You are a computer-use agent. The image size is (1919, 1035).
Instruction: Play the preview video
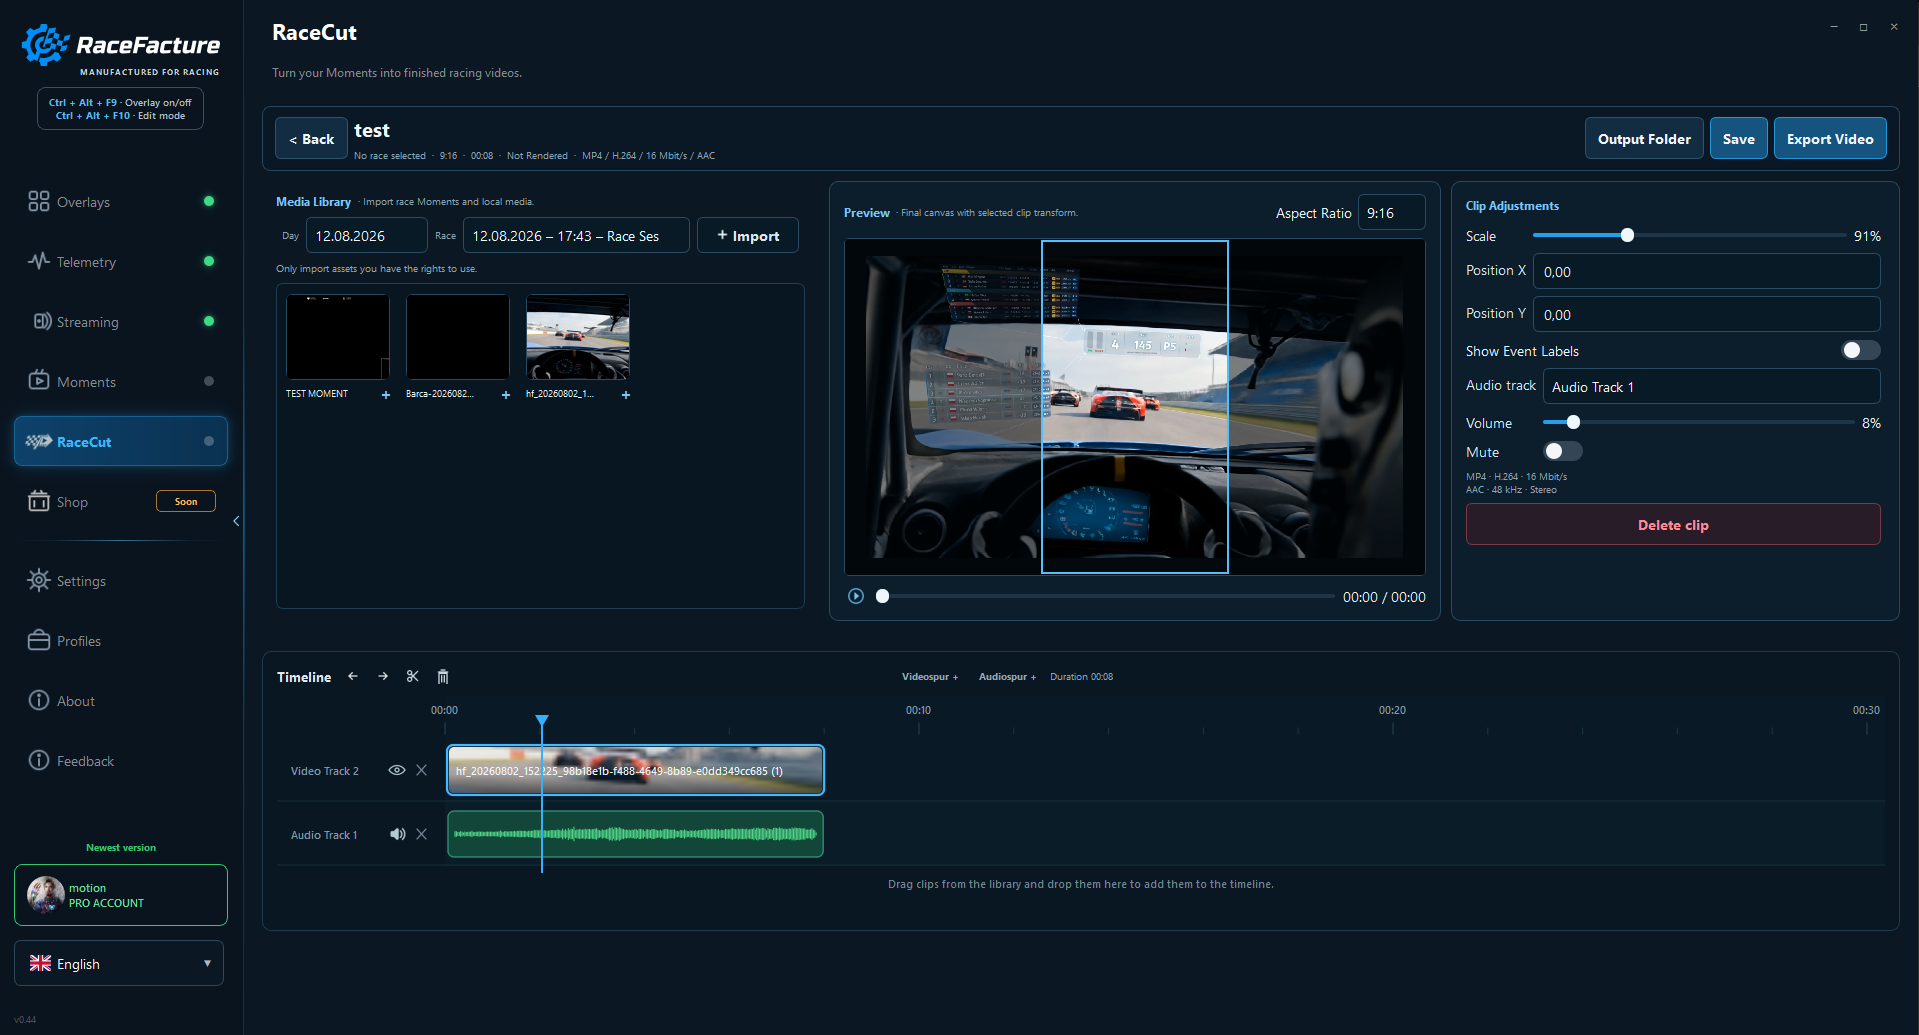856,596
